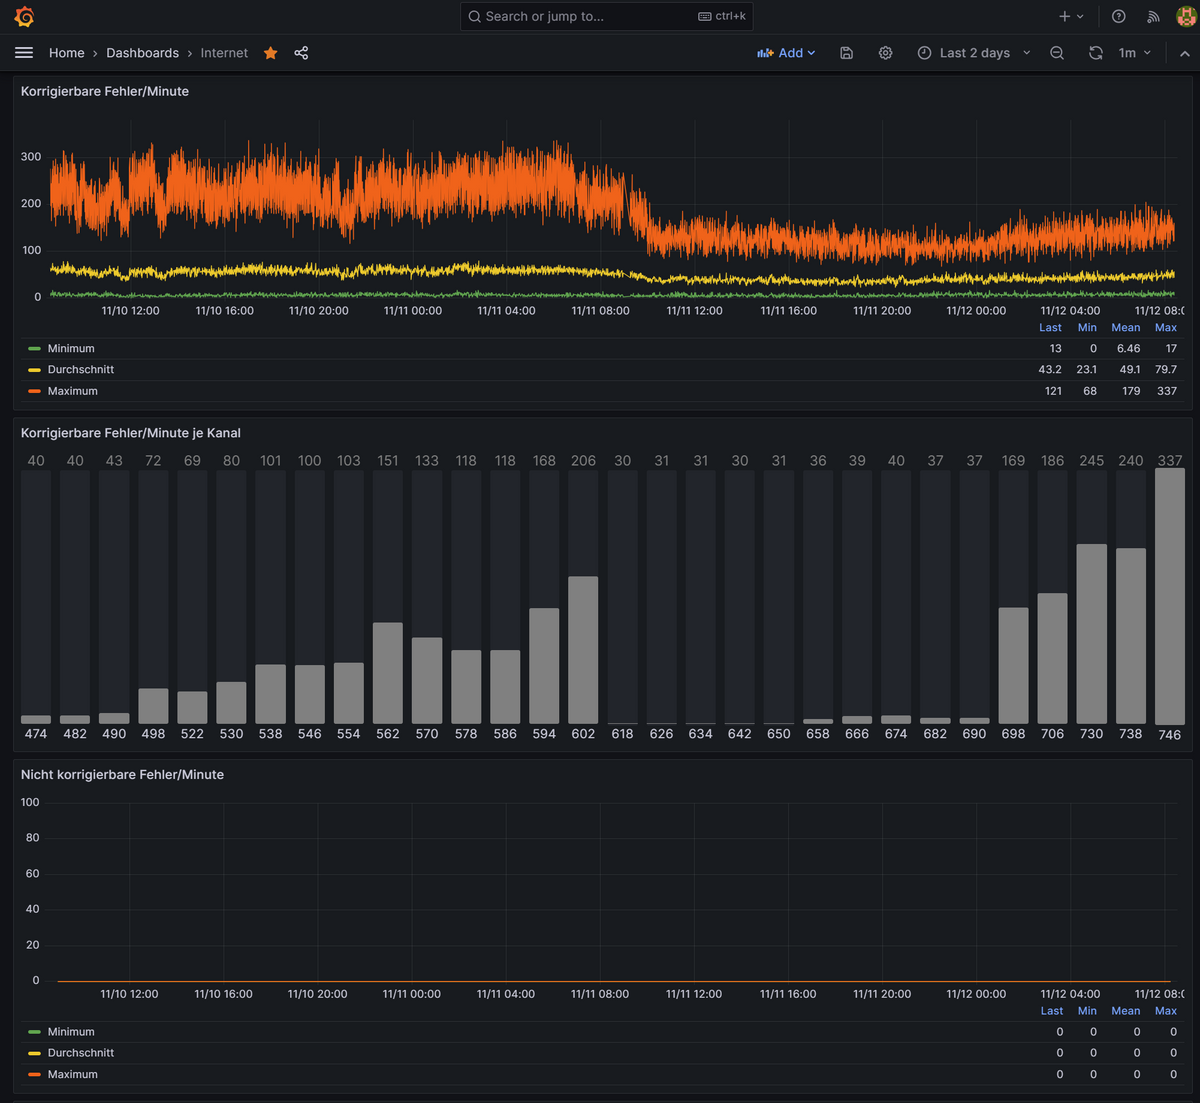The image size is (1200, 1103).
Task: Open the 1m refresh interval dropdown
Action: click(x=1134, y=53)
